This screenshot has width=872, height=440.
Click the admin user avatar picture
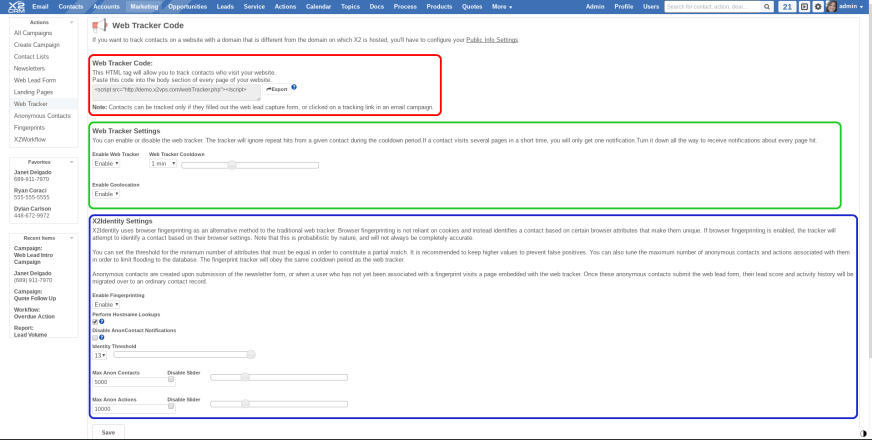pos(831,7)
